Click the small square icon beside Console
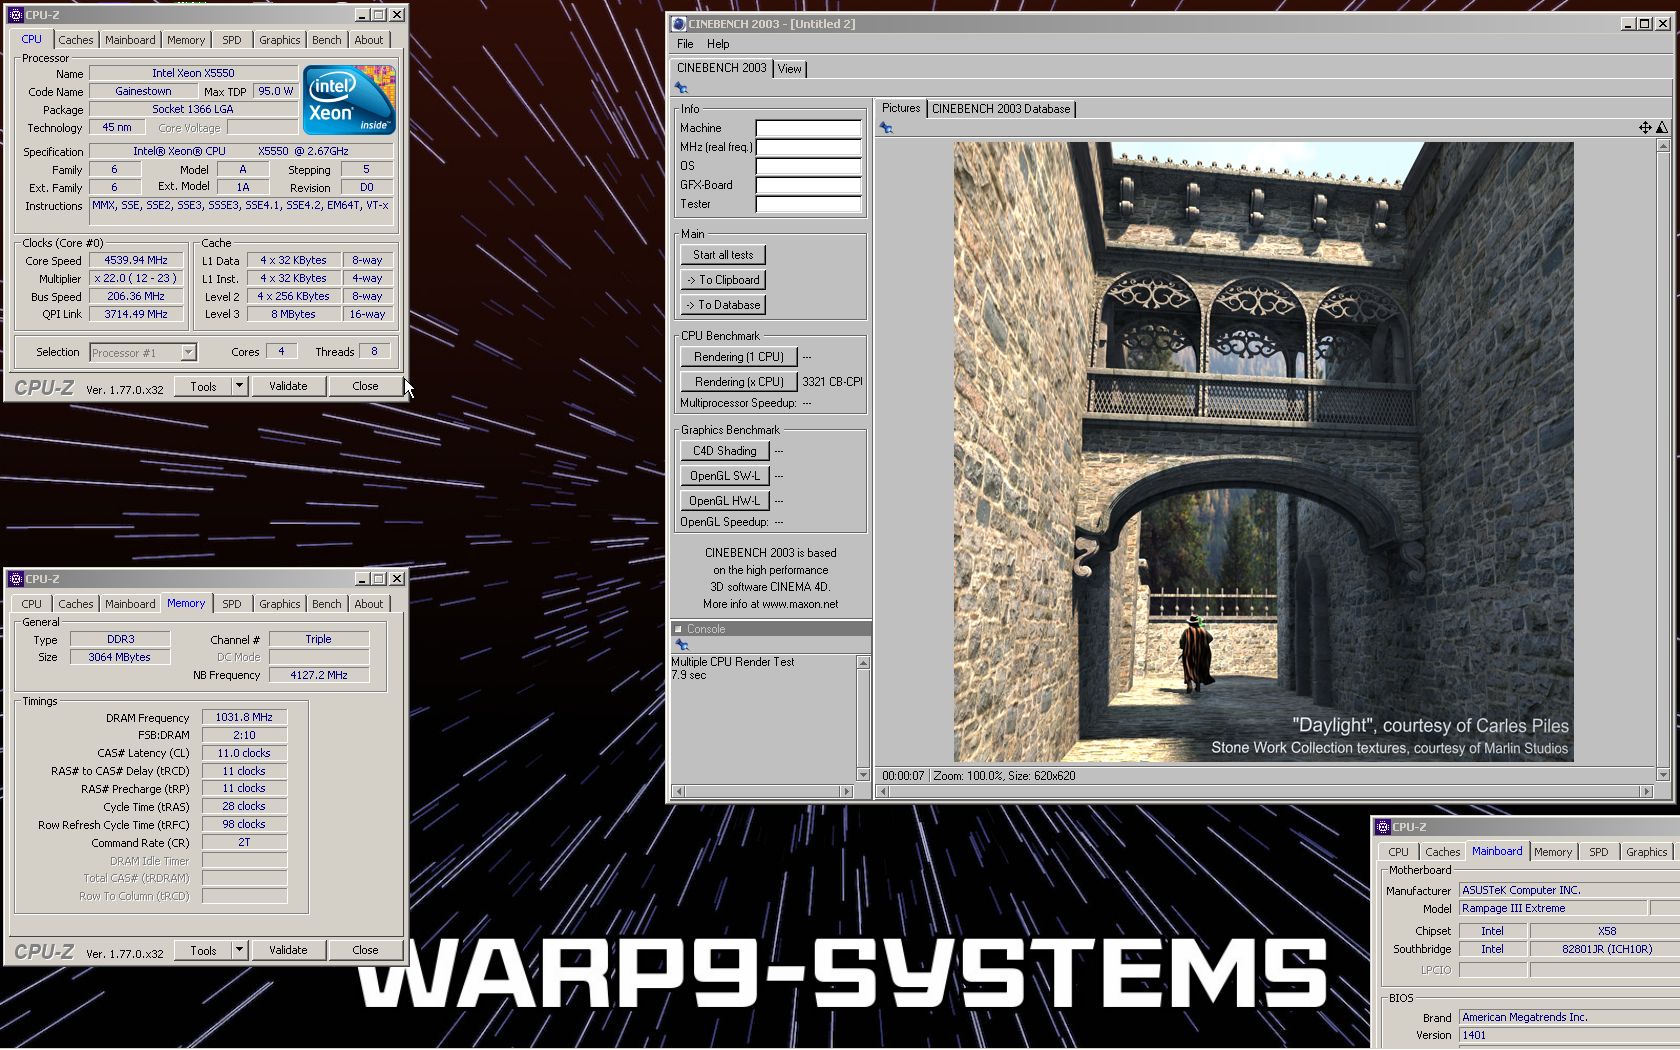This screenshot has height=1050, width=1680. click(678, 629)
